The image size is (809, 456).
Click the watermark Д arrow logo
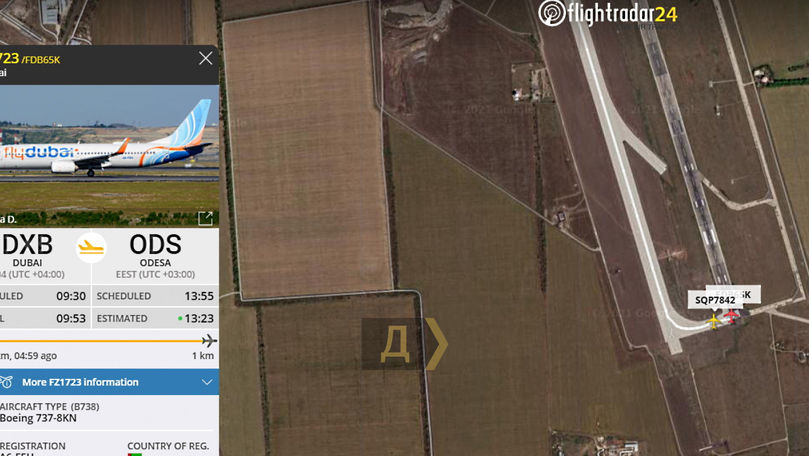click(404, 344)
